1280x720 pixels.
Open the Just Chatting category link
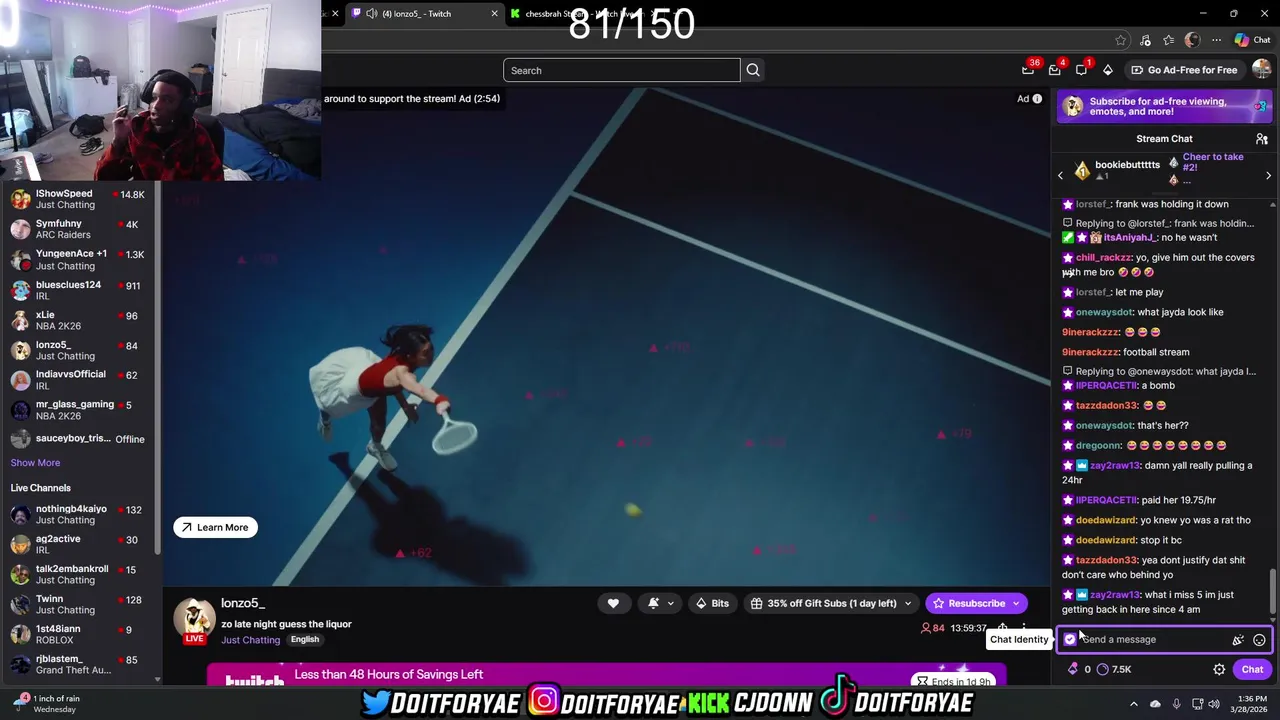coord(250,640)
